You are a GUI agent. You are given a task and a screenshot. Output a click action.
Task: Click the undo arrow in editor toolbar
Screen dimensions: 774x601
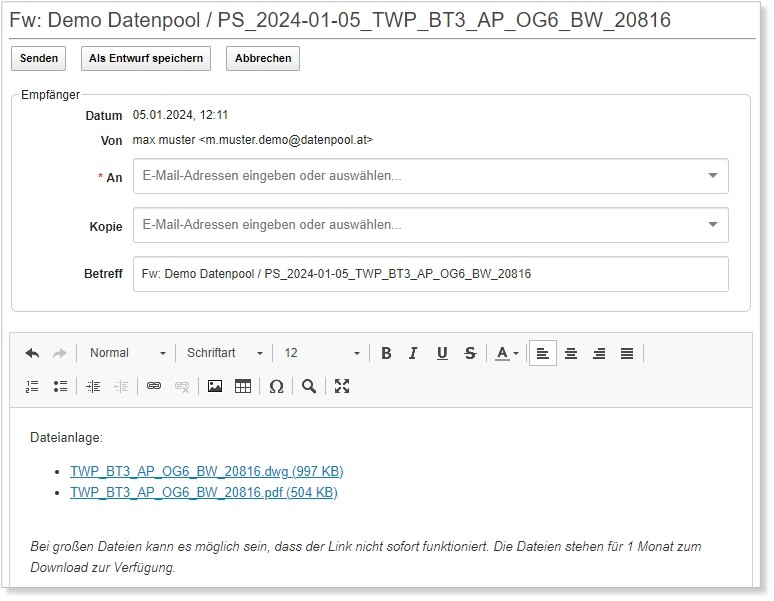32,353
